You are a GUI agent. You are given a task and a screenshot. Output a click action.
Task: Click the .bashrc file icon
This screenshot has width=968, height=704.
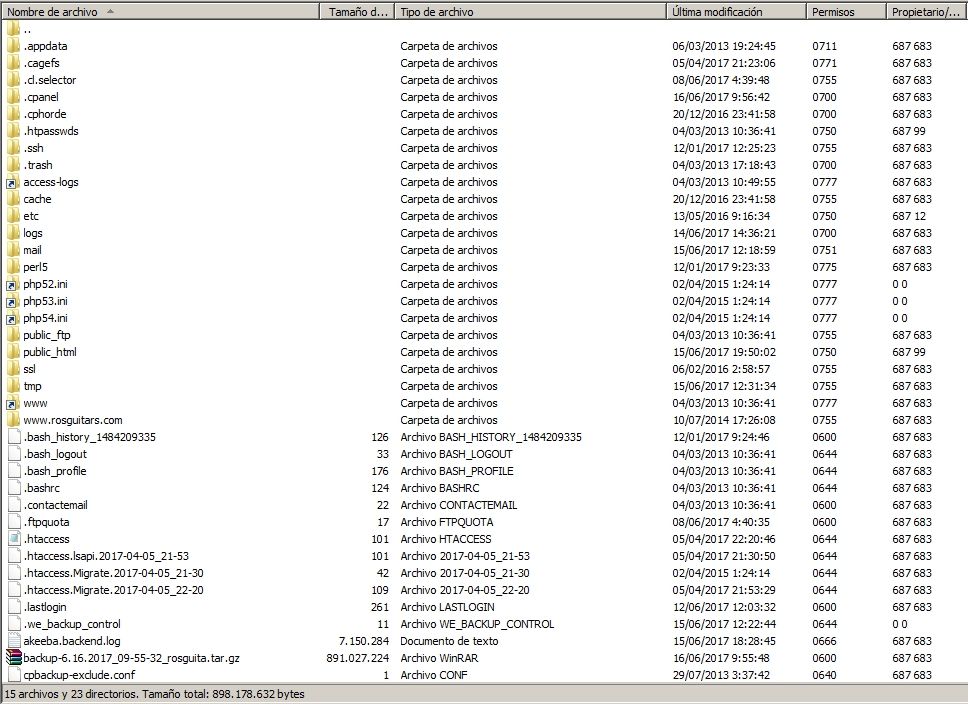(14, 488)
